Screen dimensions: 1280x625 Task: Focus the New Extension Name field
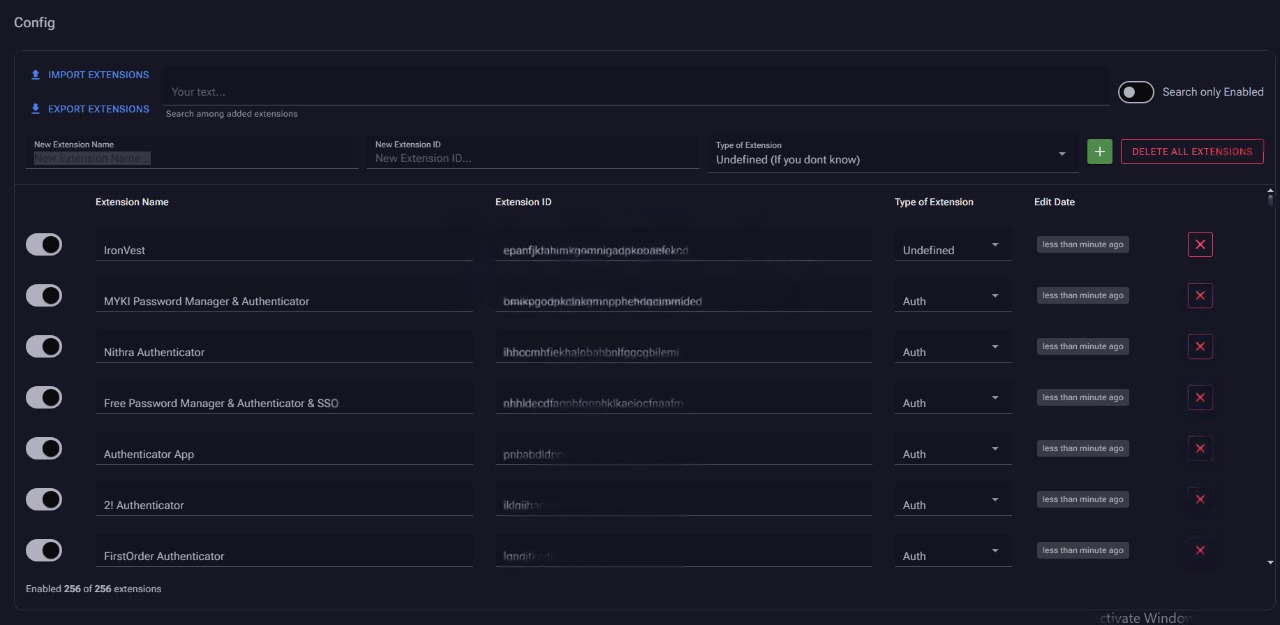coord(192,153)
